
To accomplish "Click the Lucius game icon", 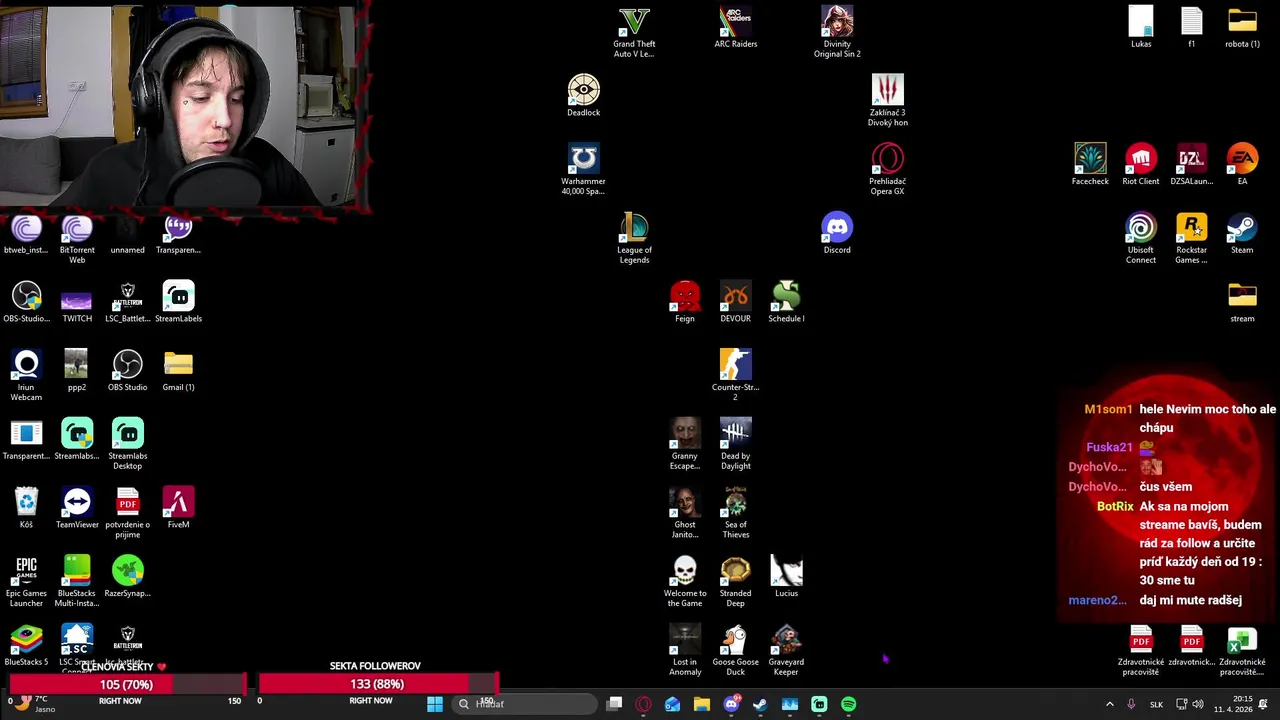I will tap(786, 577).
